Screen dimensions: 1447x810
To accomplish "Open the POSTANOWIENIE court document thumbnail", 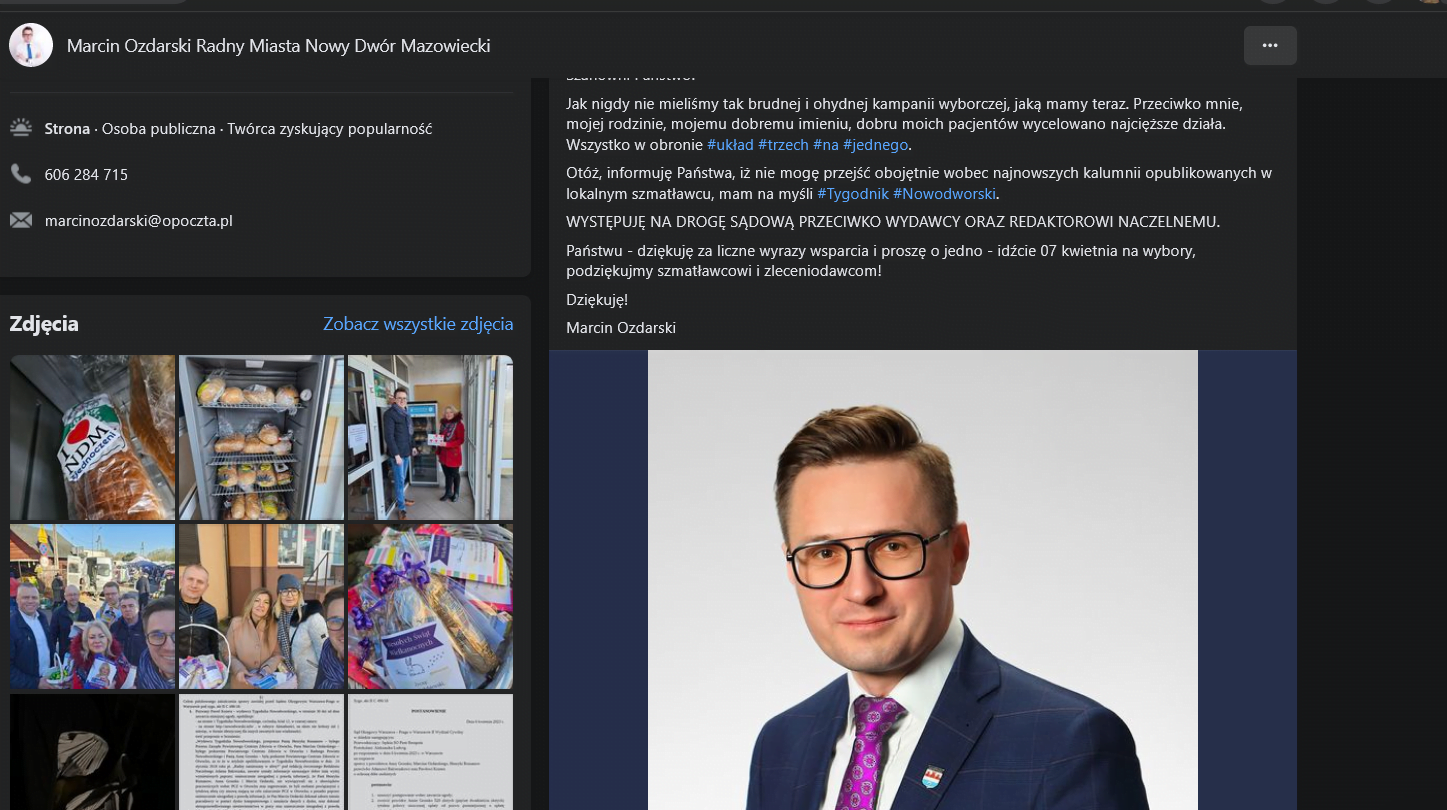I will click(x=430, y=751).
